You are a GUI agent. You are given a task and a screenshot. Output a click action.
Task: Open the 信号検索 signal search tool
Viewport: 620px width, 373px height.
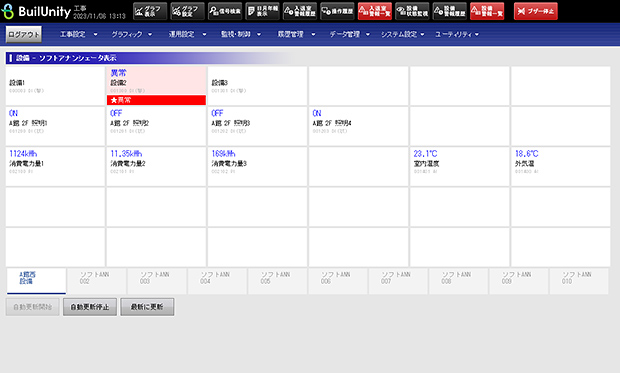(225, 11)
